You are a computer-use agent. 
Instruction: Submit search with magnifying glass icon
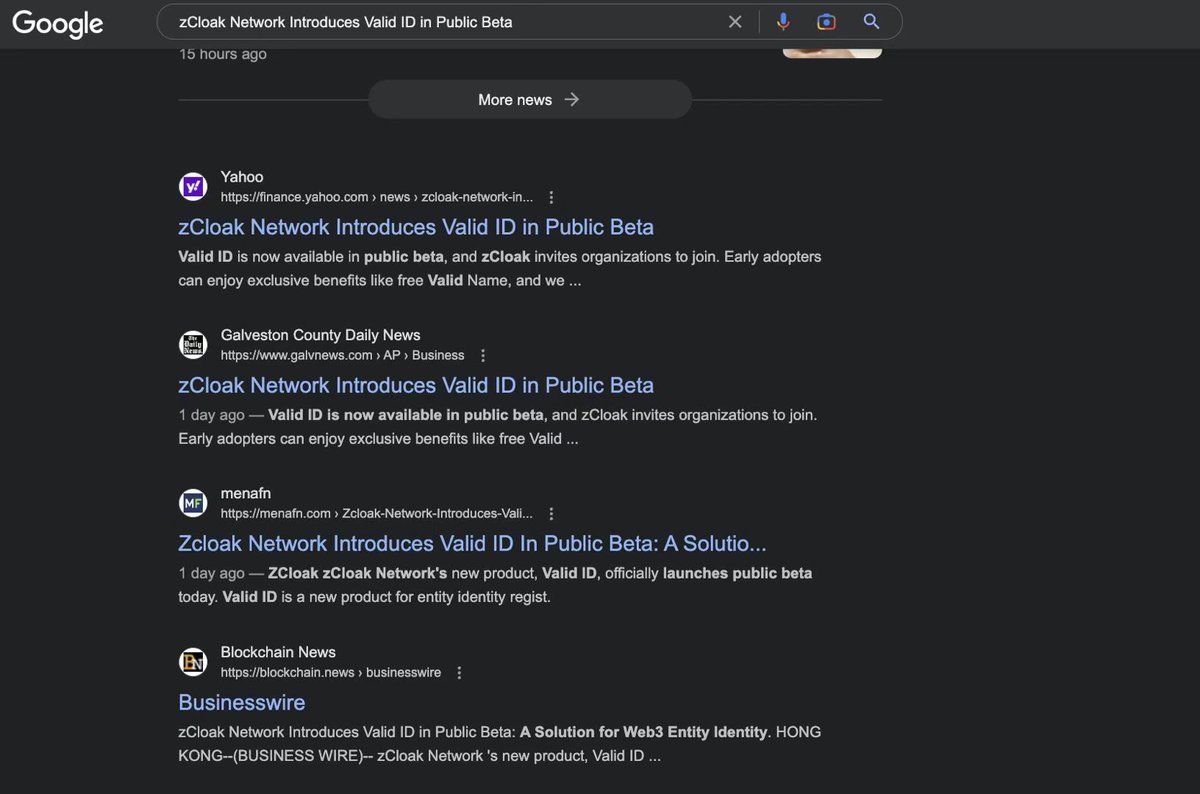(871, 22)
